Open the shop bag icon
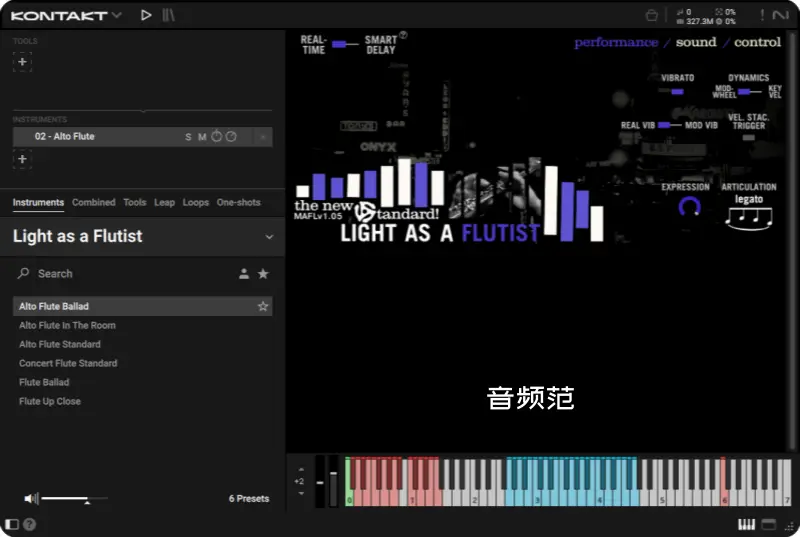800x537 pixels. pos(652,15)
